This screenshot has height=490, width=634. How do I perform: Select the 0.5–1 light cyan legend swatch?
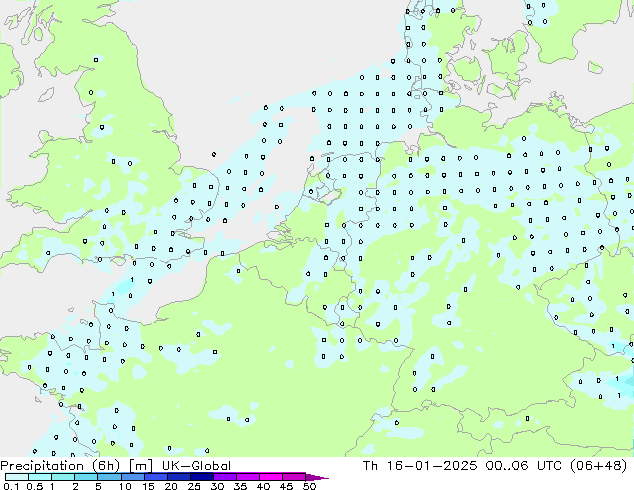click(x=40, y=477)
